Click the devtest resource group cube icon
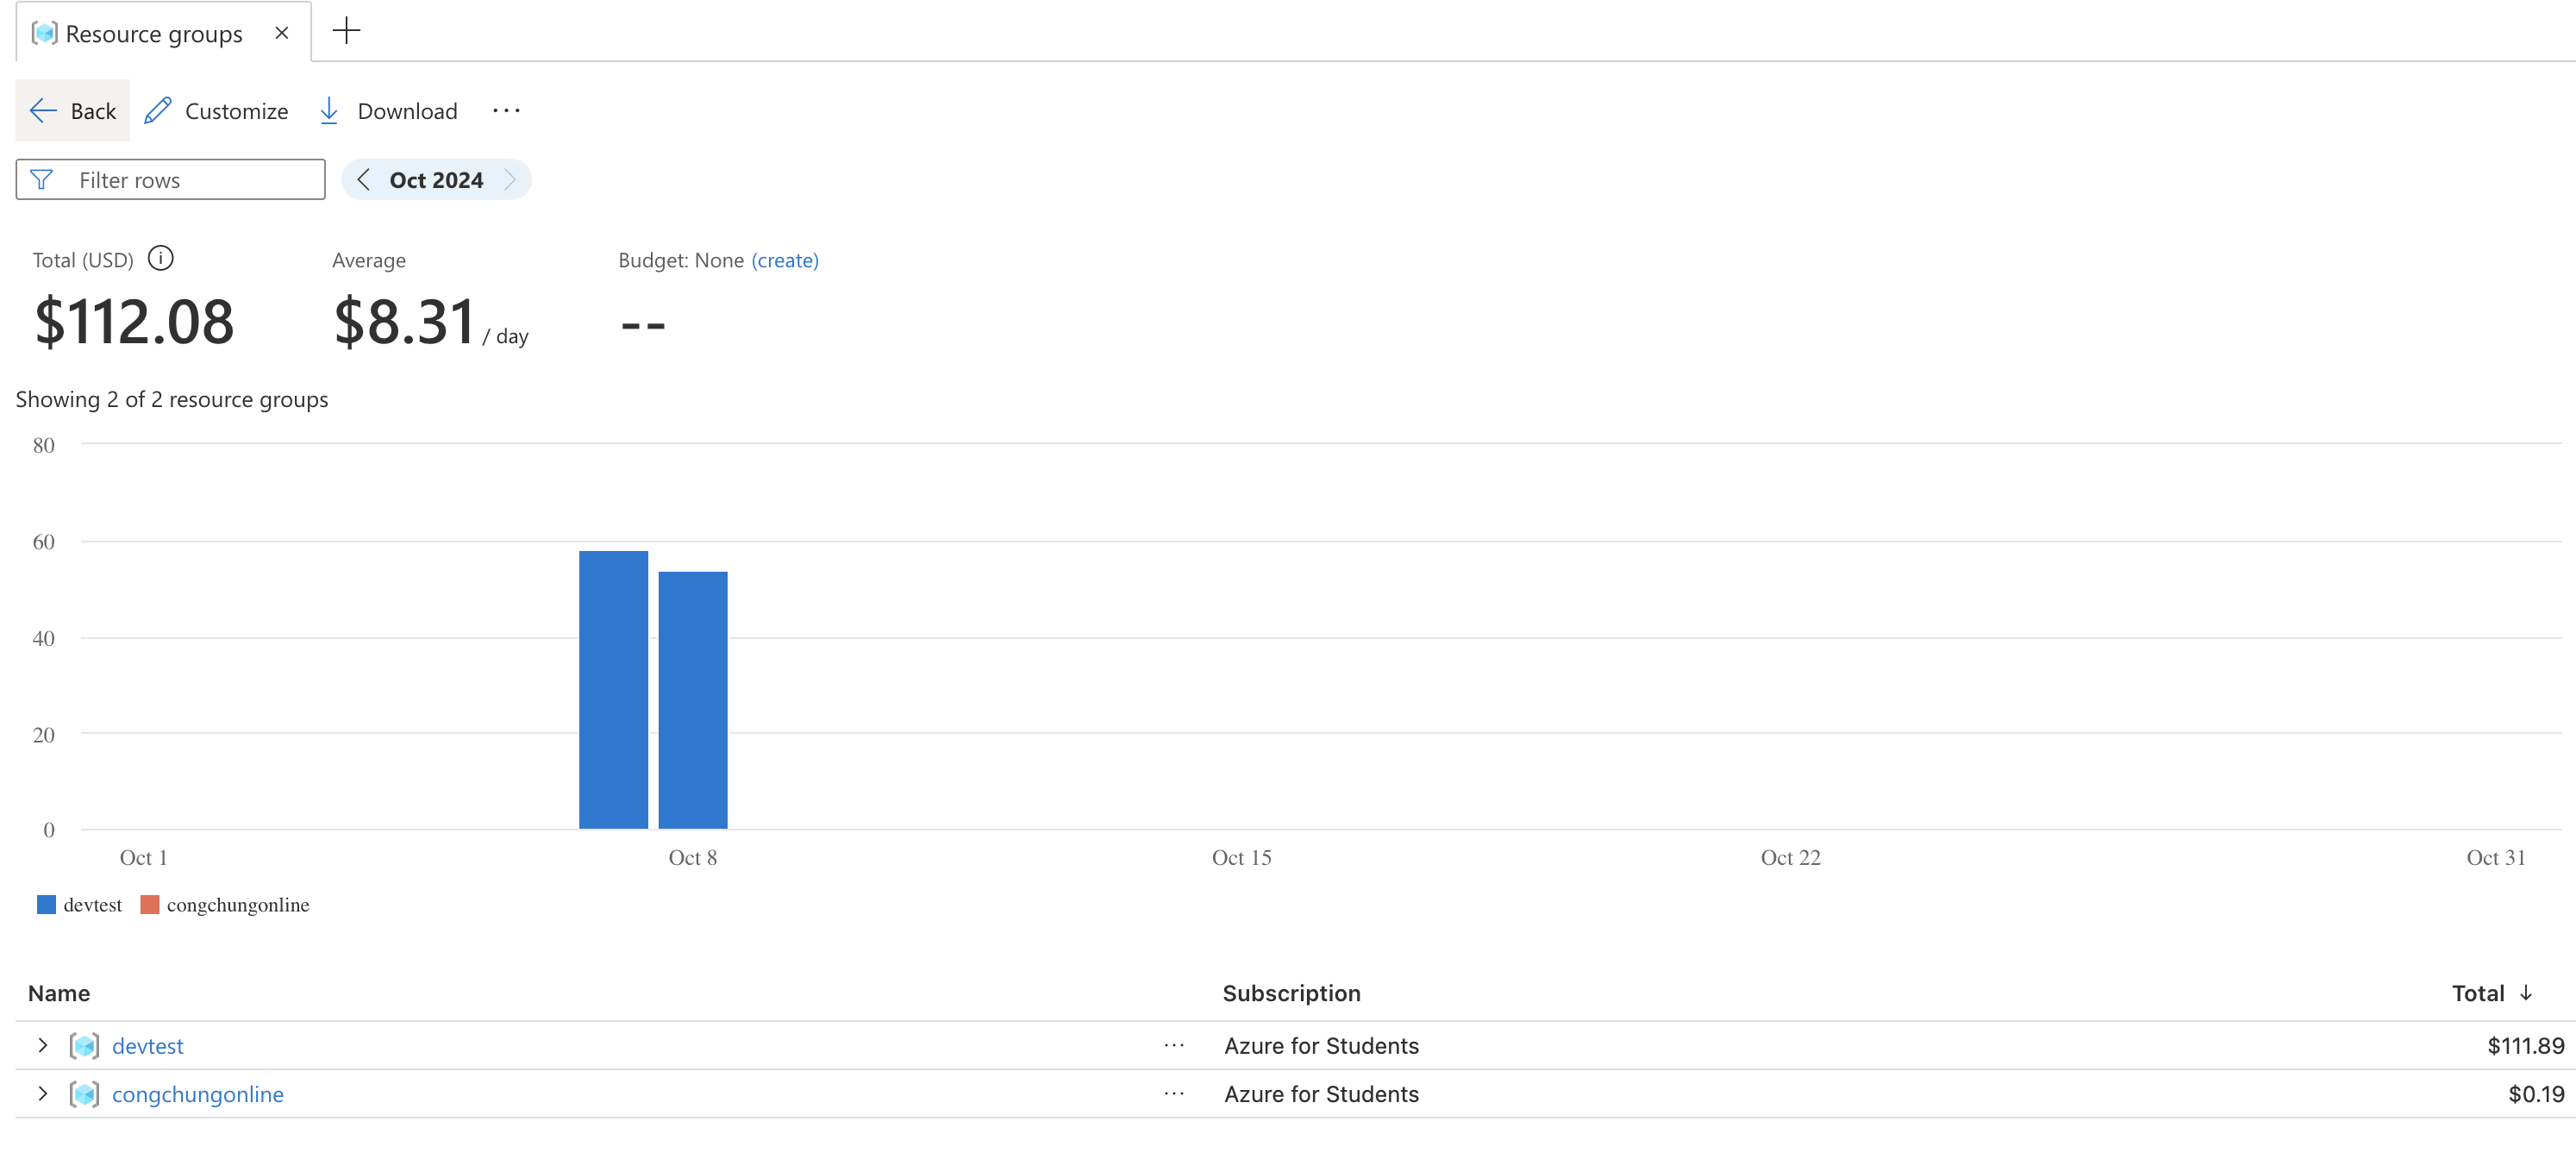This screenshot has width=2576, height=1159. coord(84,1046)
